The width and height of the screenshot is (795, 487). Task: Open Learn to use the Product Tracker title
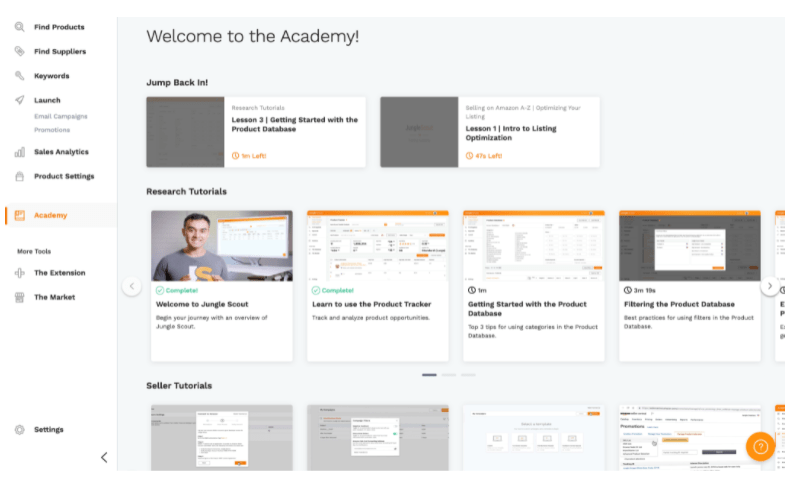tap(372, 304)
